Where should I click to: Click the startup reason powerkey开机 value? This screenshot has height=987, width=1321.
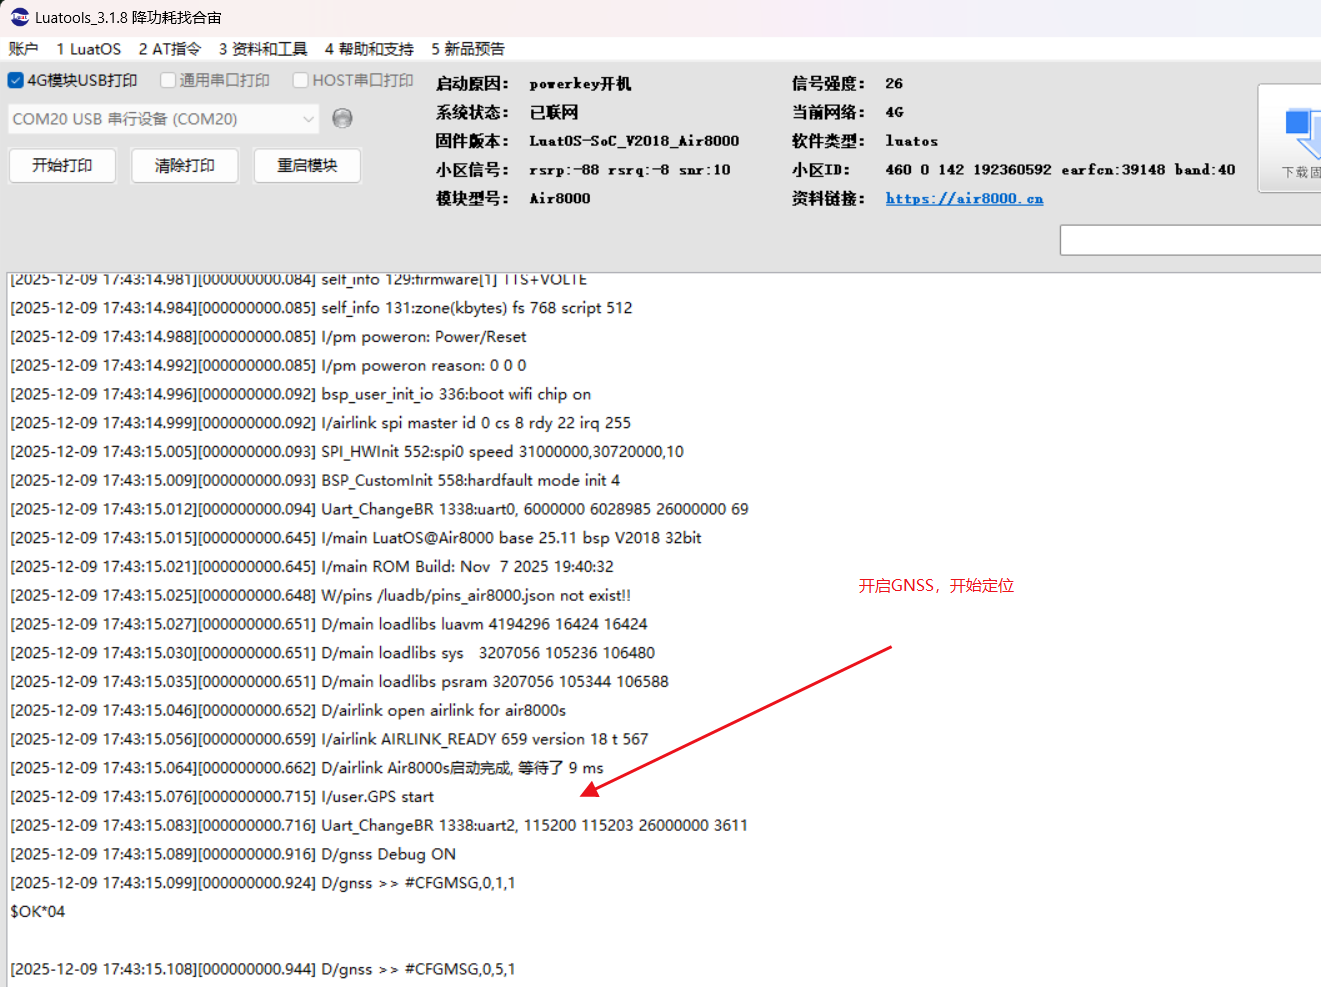point(580,84)
